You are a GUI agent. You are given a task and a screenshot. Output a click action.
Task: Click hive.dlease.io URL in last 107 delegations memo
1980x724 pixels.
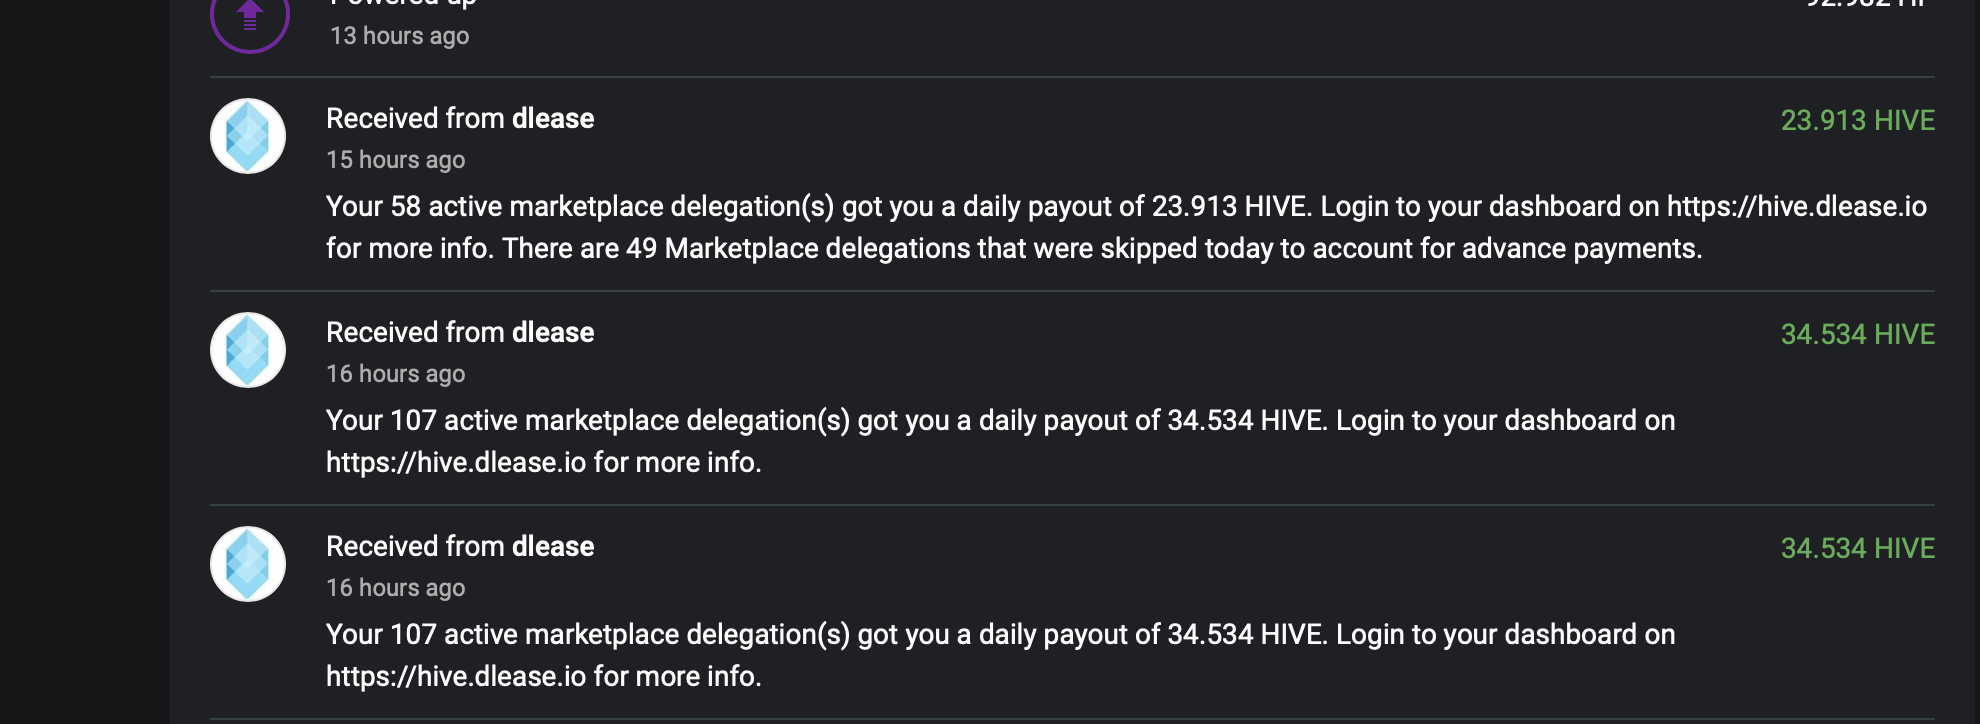[456, 677]
